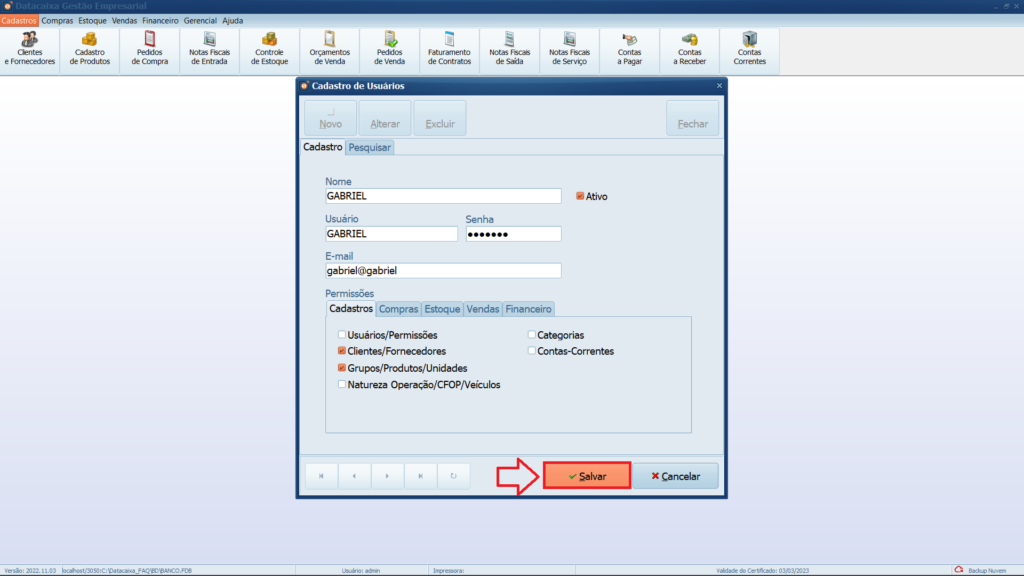The height and width of the screenshot is (576, 1024).
Task: Open Orçamentos de Venda toolbar icon
Action: (x=329, y=49)
